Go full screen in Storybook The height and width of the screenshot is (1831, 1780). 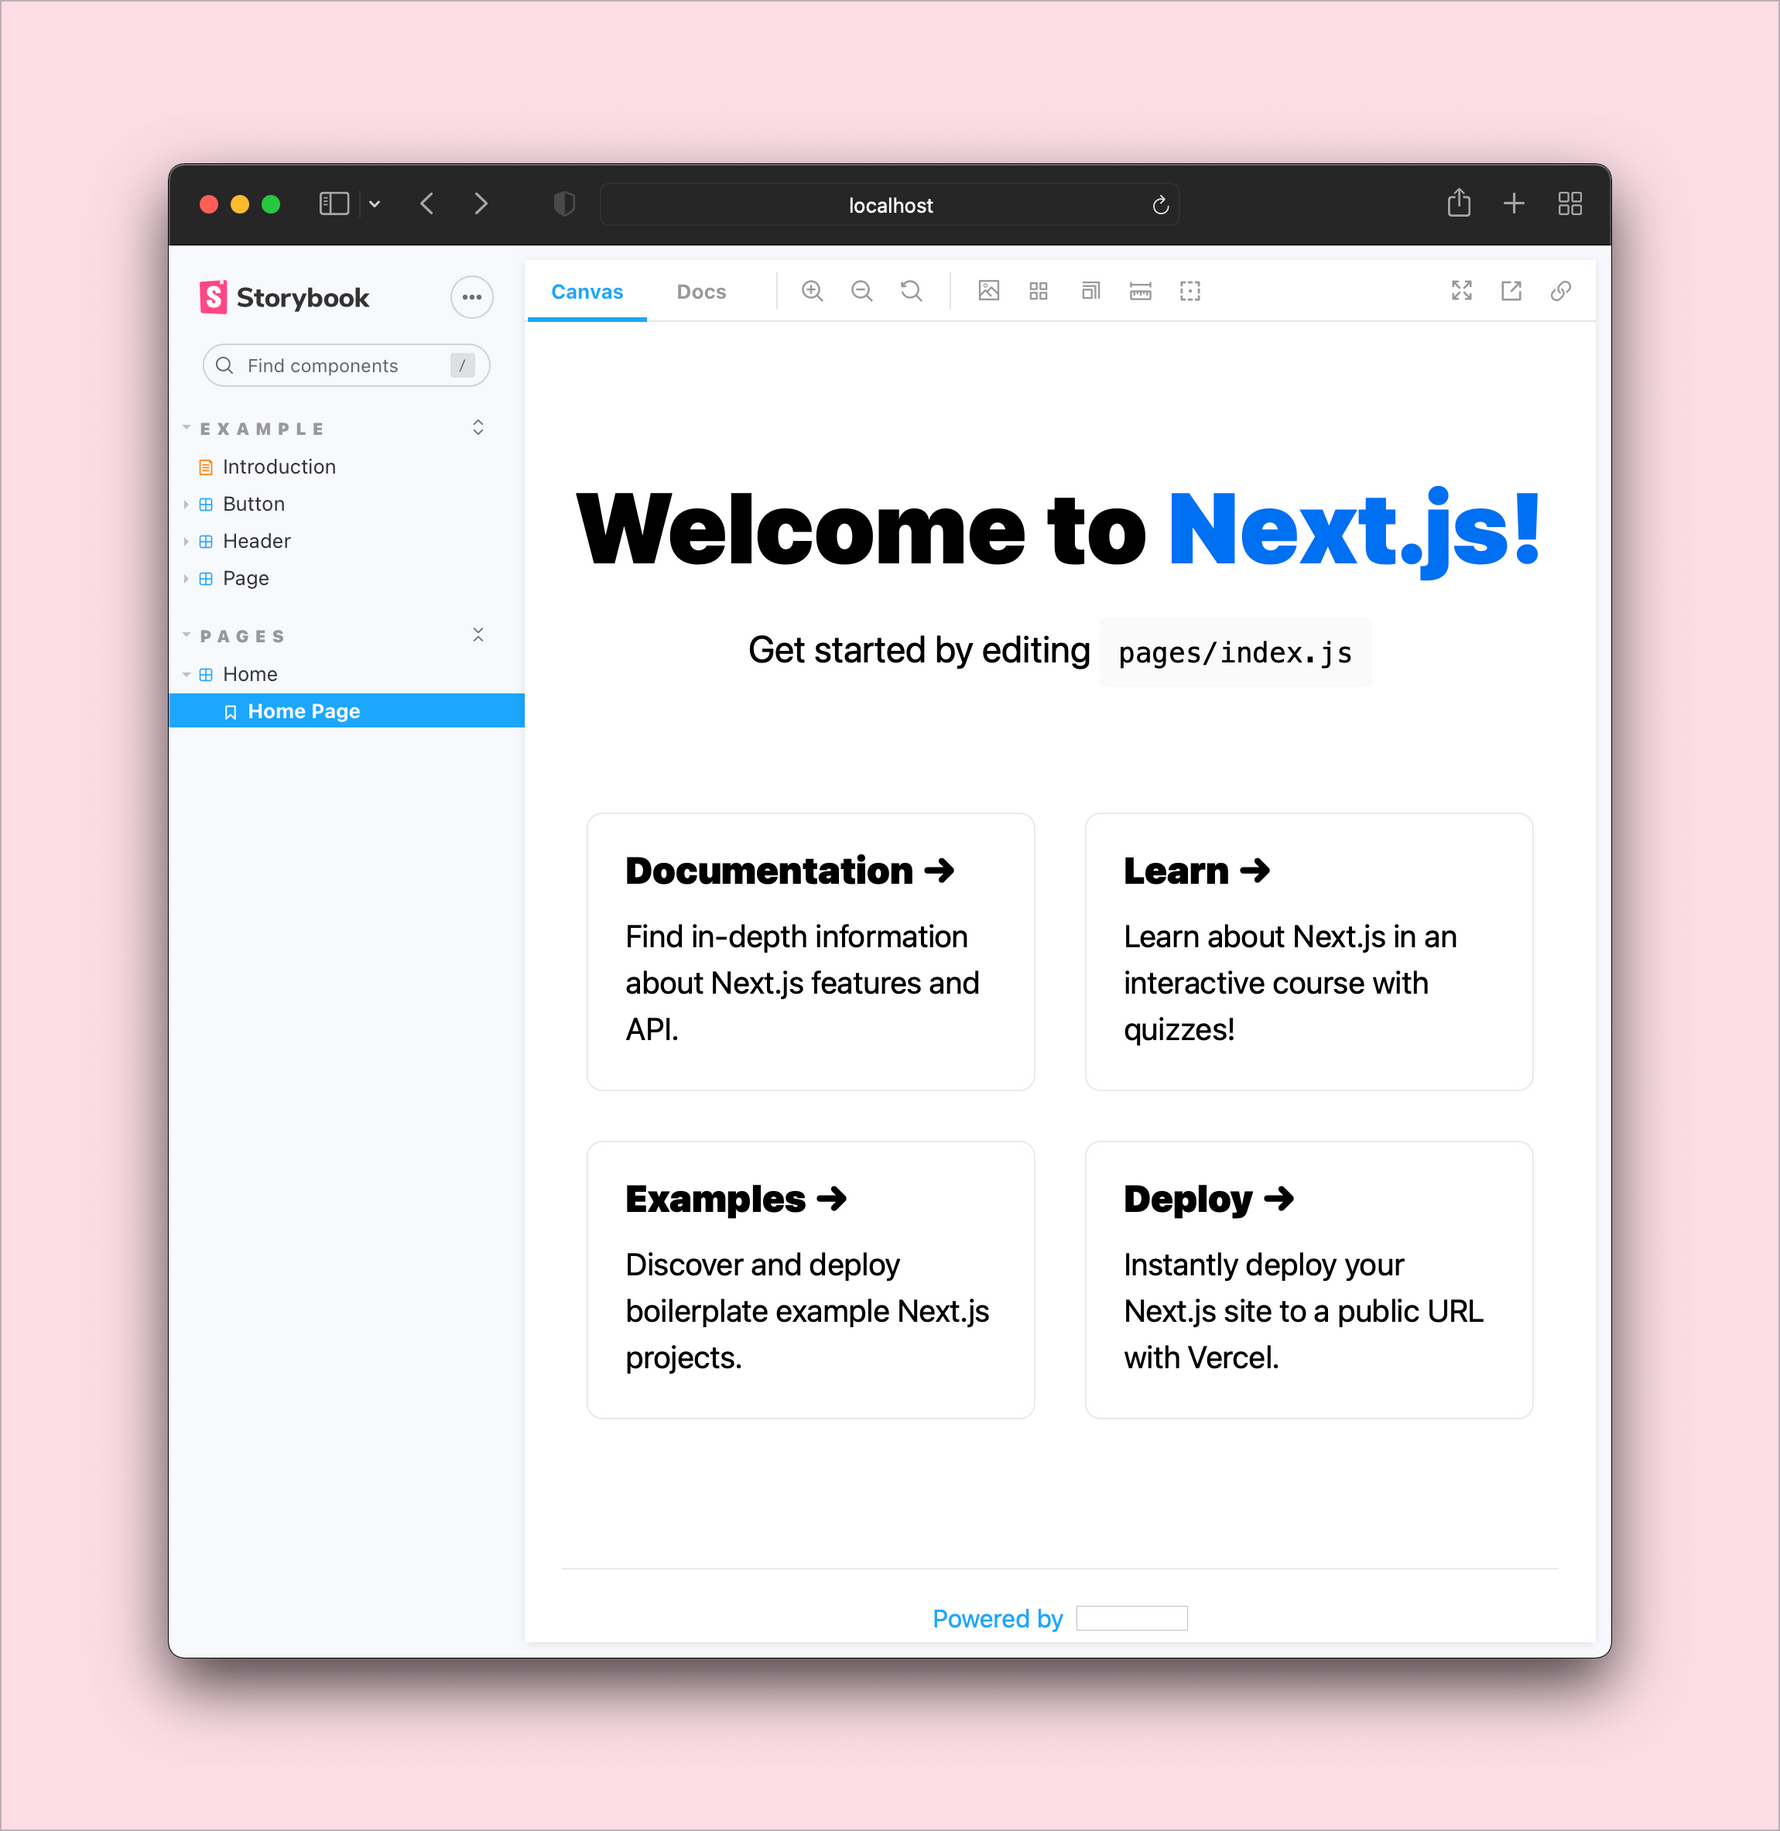coord(1462,291)
